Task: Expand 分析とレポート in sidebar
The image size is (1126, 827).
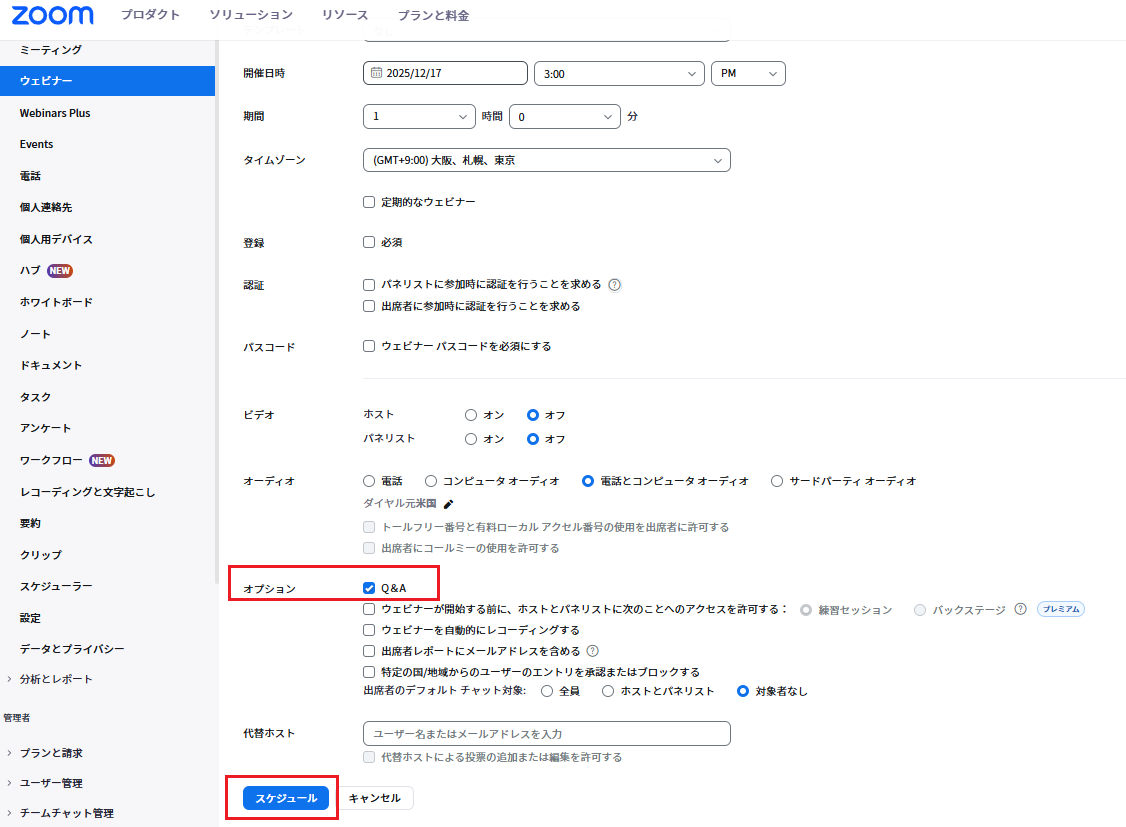Action: point(56,679)
